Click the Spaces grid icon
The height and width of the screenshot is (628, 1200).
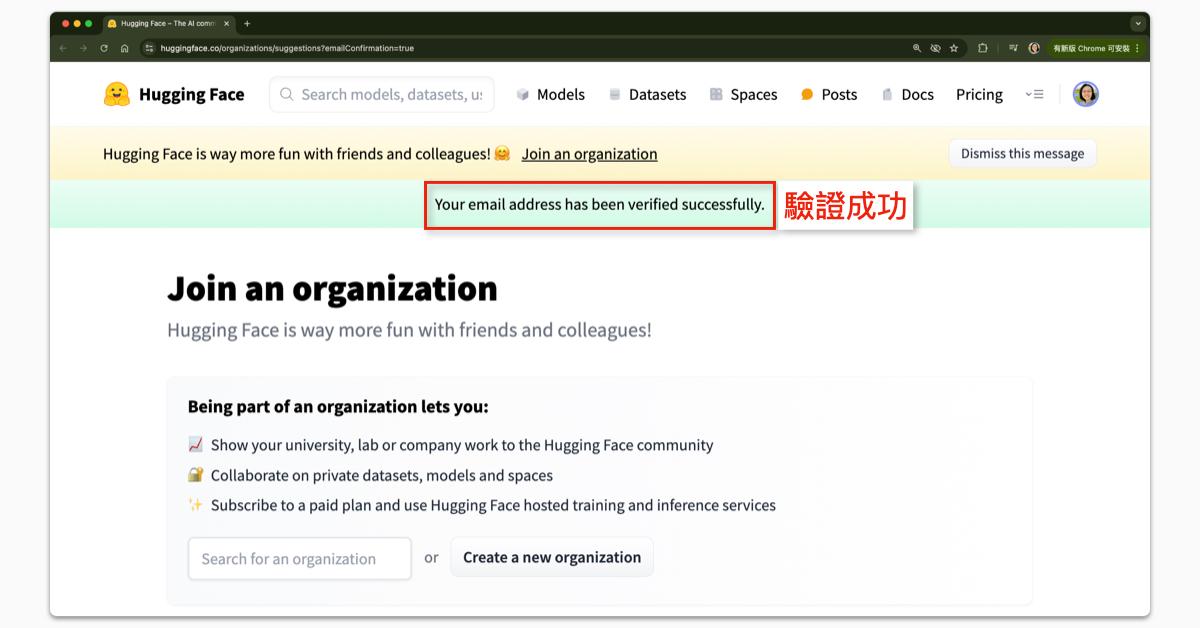pyautogui.click(x=716, y=94)
